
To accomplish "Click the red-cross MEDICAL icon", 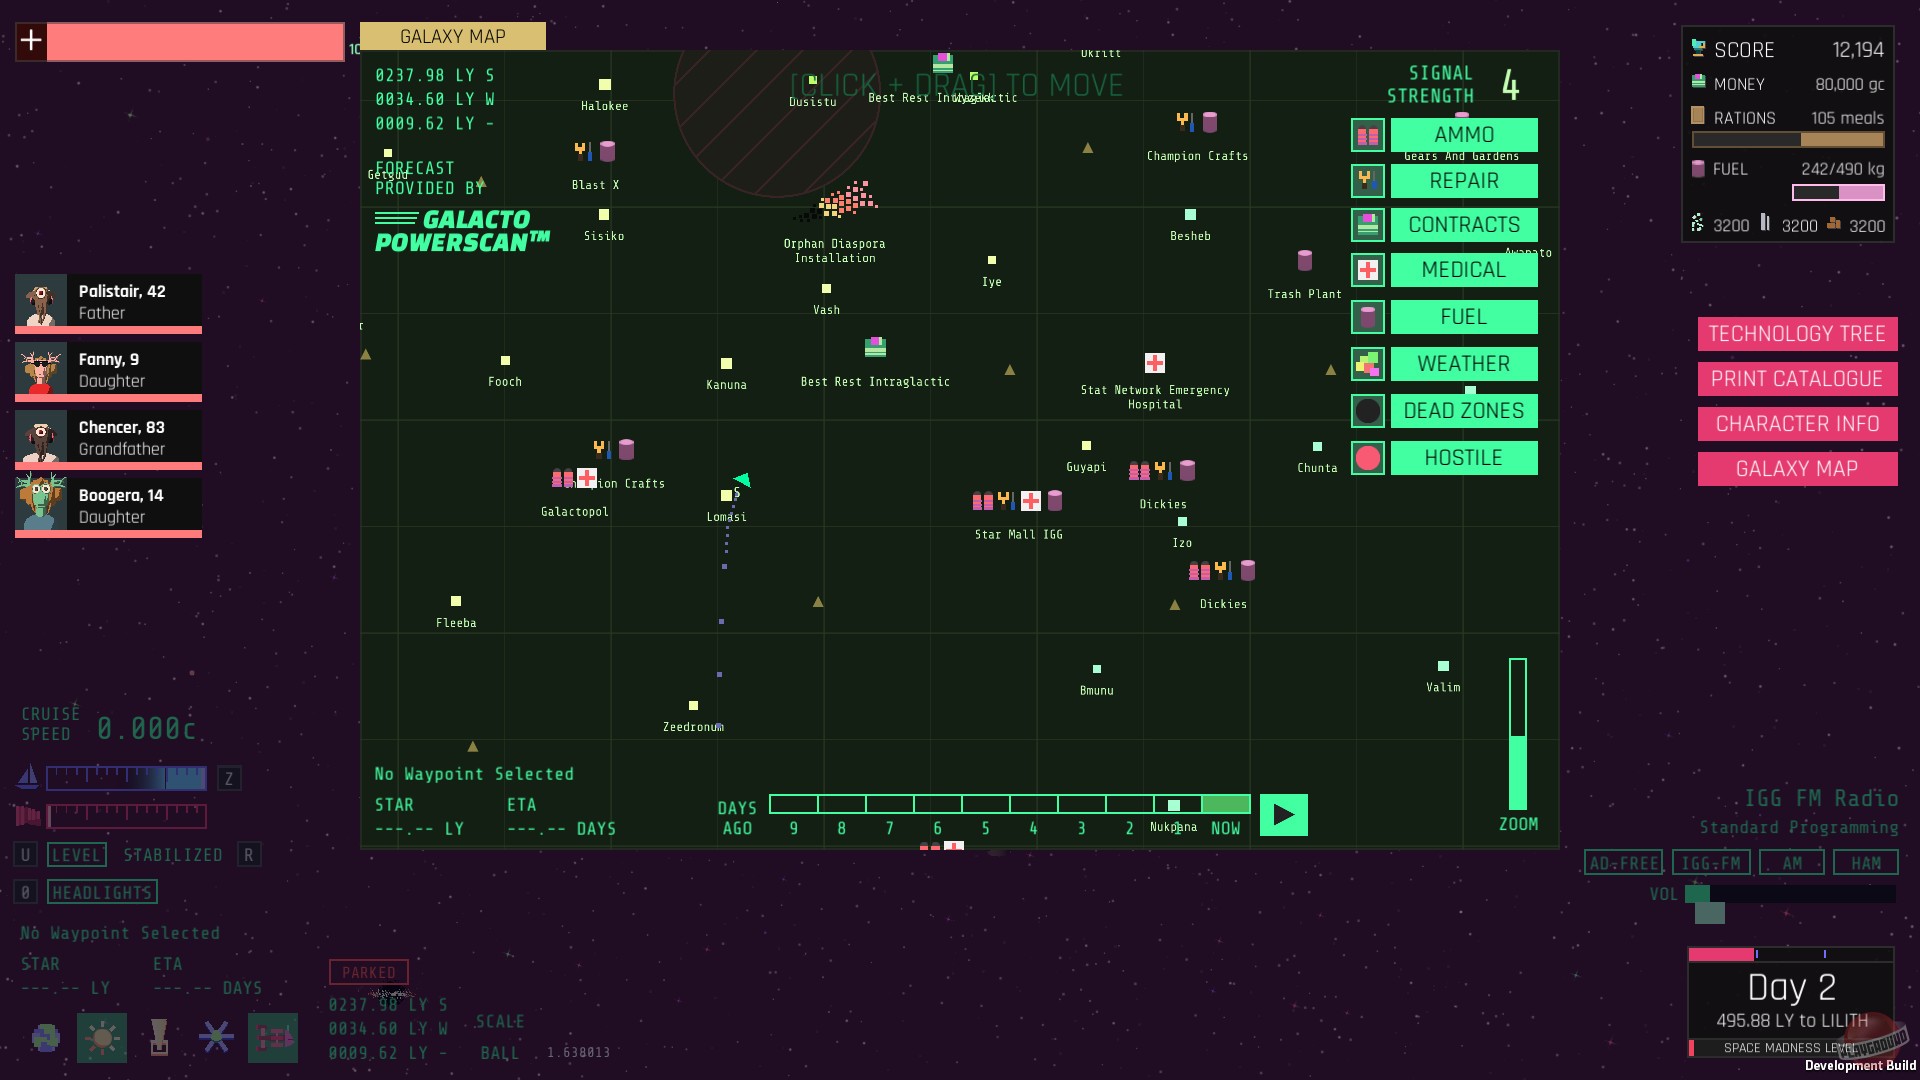I will 1367,270.
